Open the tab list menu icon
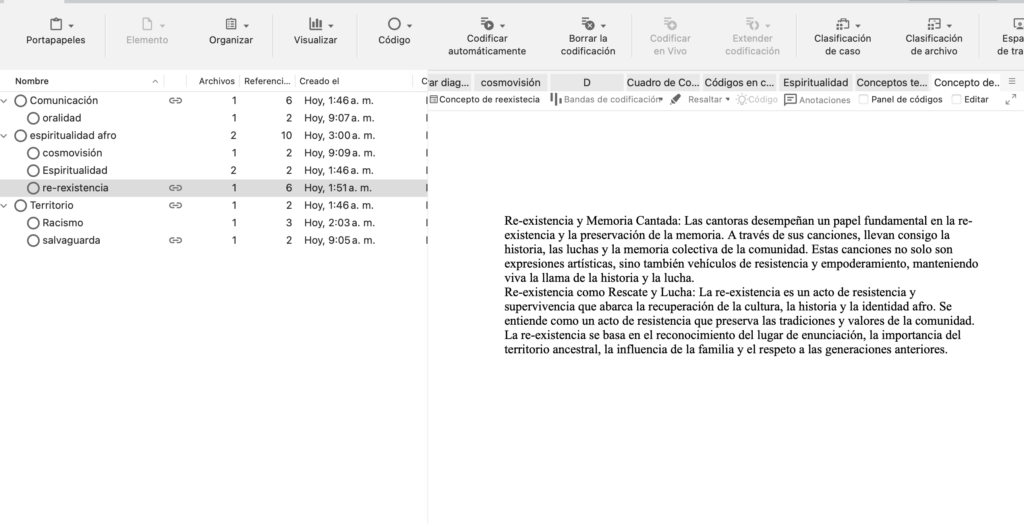The width and height of the screenshot is (1024, 524). point(1012,82)
